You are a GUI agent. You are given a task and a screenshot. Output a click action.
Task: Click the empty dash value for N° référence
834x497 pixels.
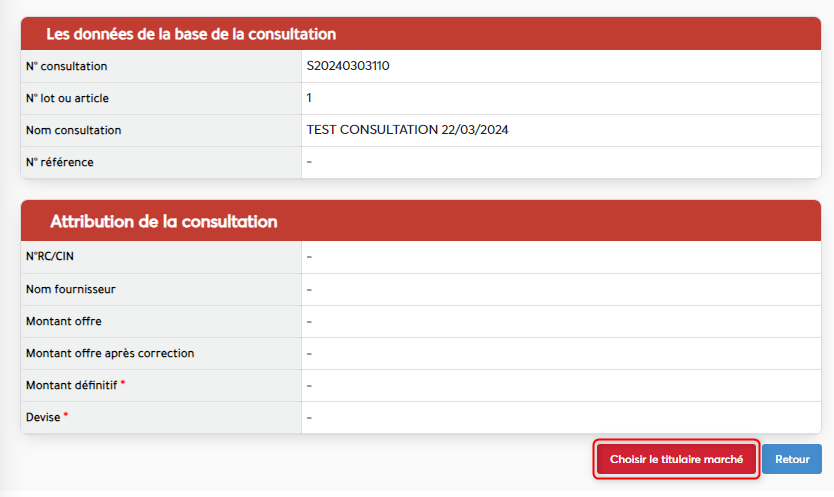[310, 162]
